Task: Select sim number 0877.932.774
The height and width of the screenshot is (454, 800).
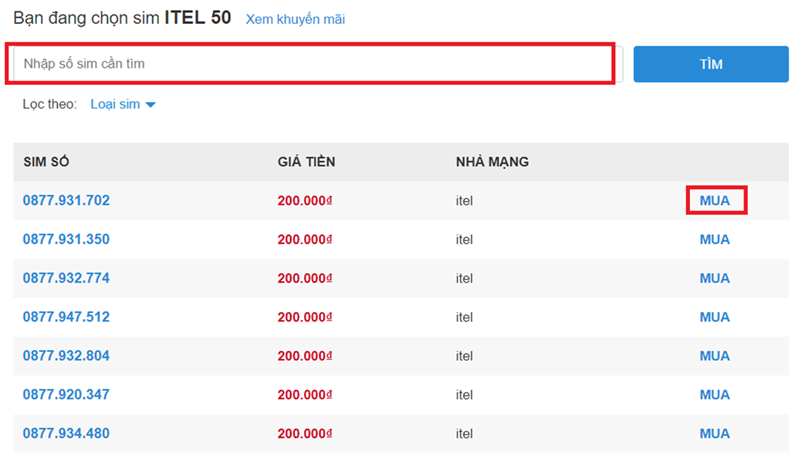Action: click(x=66, y=279)
